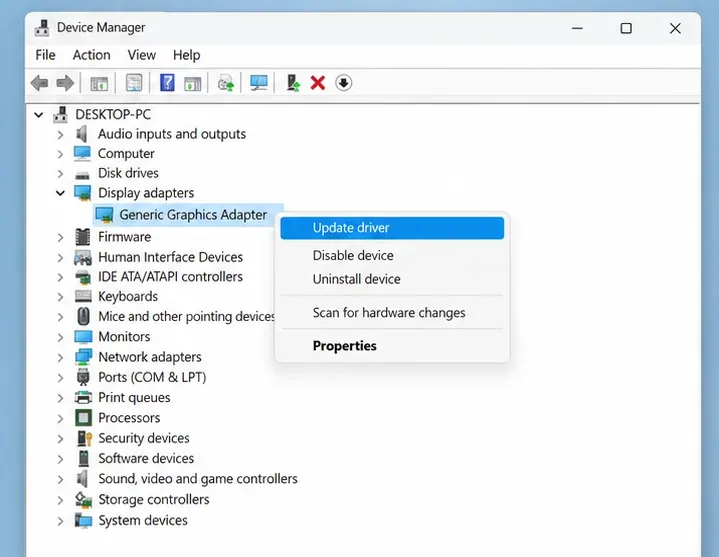The height and width of the screenshot is (557, 719).
Task: Click the Security devices key icon
Action: coord(84,438)
